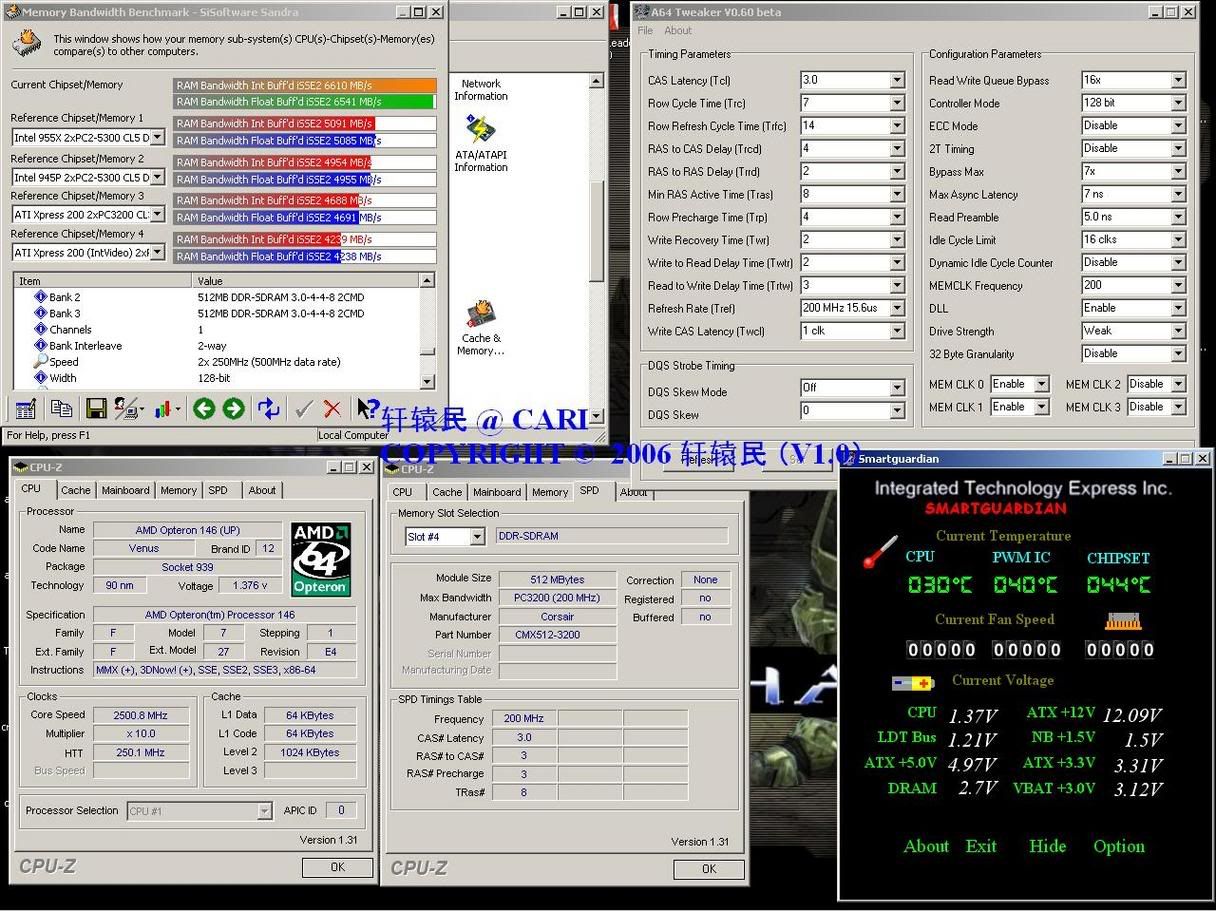Click the green RAM Bandwidth Float 6541 MB/s bar
This screenshot has width=1216, height=912.
(305, 102)
